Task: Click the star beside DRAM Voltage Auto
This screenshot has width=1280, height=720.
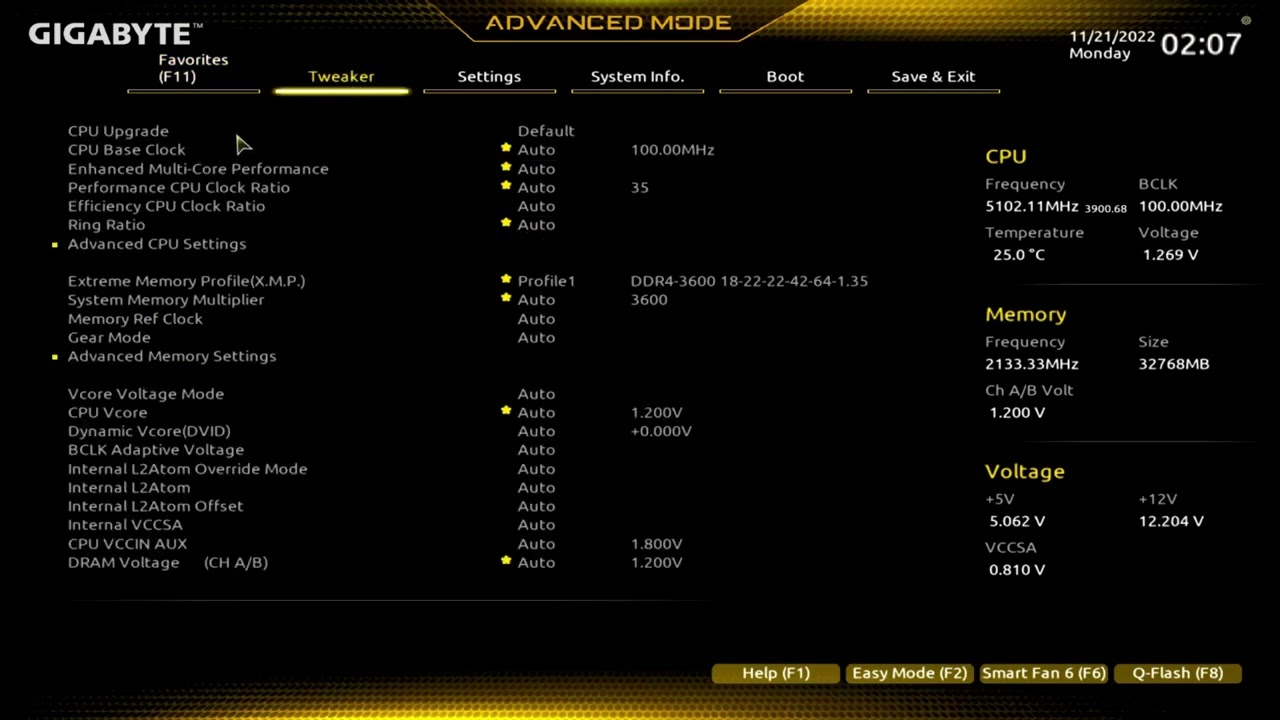Action: [x=506, y=561]
